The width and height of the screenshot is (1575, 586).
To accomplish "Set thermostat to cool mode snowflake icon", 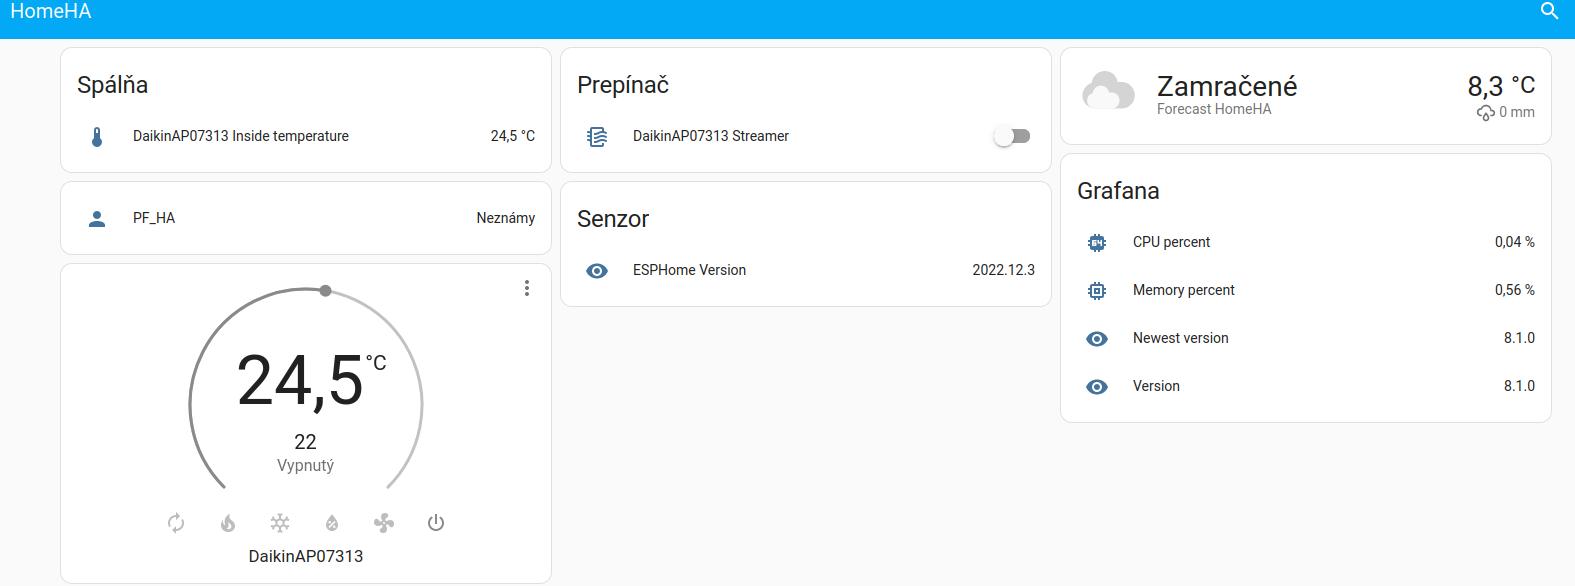I will point(280,523).
